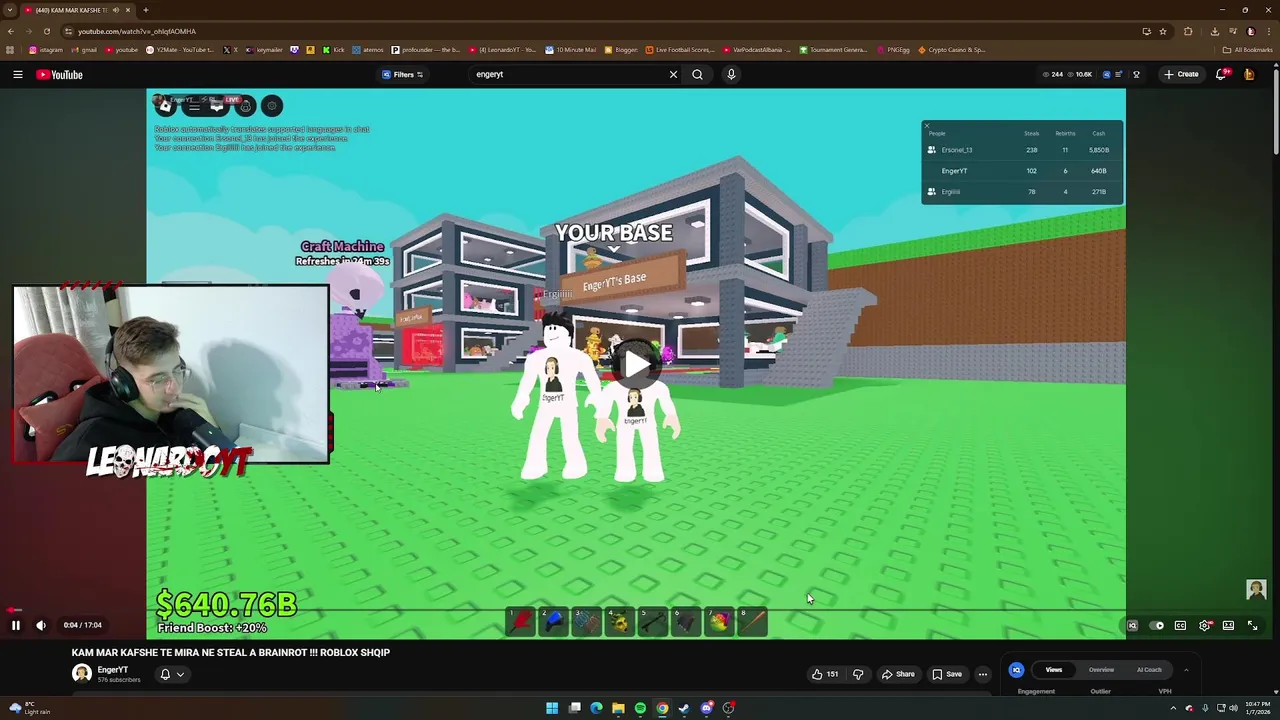This screenshot has width=1280, height=720.
Task: Dislike the video
Action: coord(858,674)
